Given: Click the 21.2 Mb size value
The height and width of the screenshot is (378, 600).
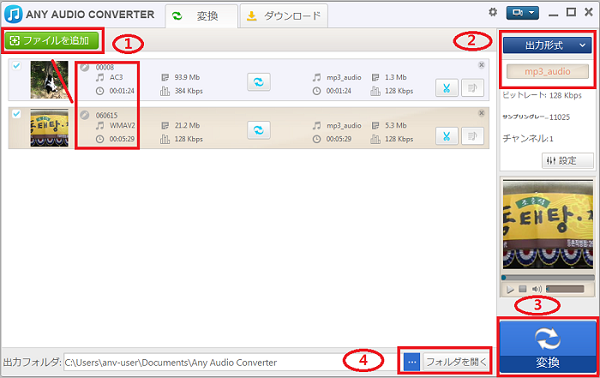Looking at the screenshot, I should [187, 125].
